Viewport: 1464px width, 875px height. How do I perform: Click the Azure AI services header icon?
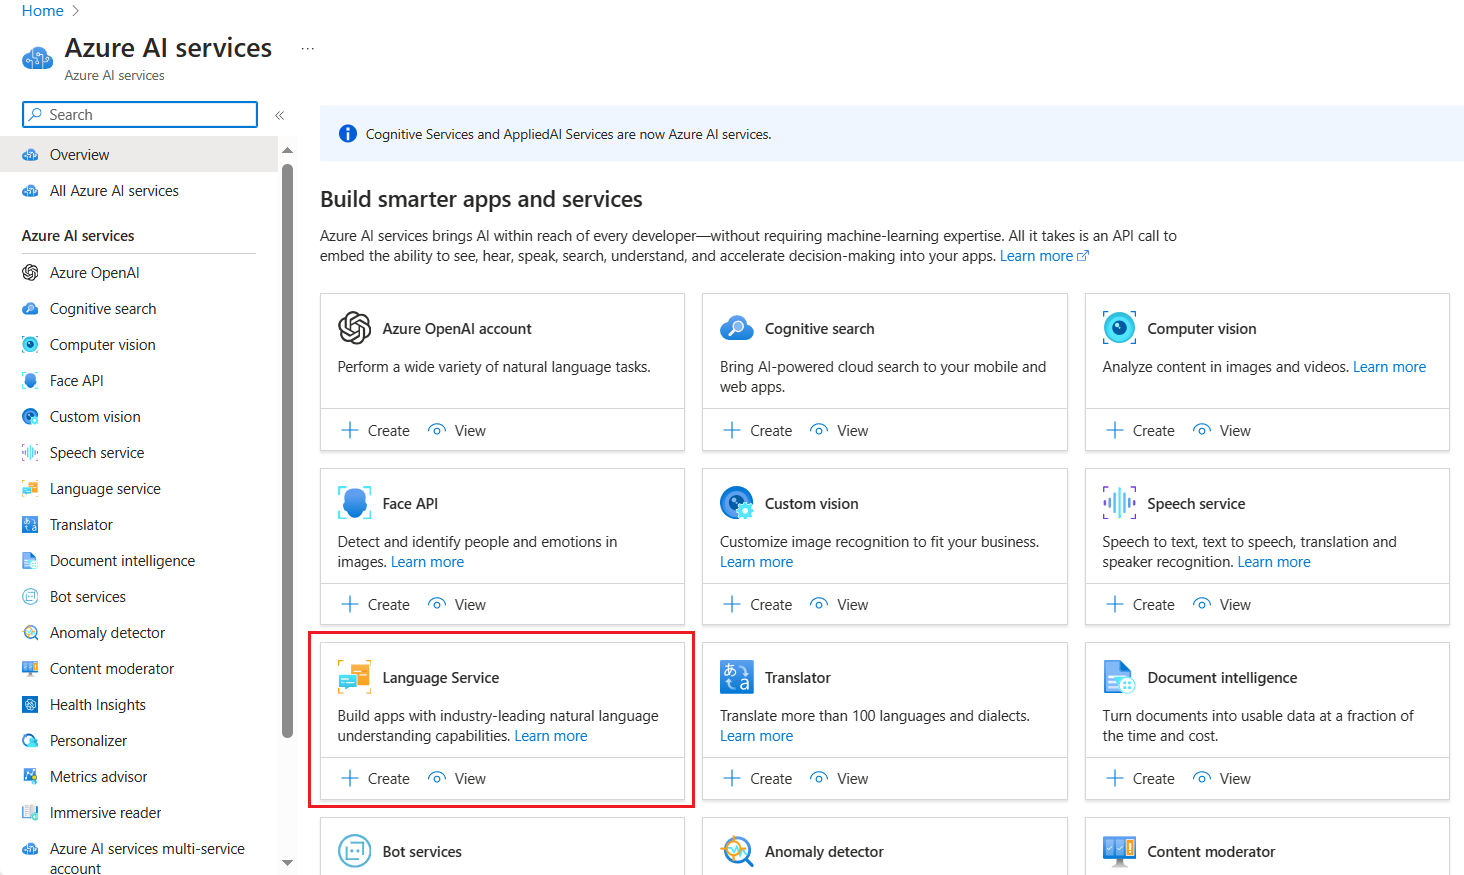tap(37, 57)
